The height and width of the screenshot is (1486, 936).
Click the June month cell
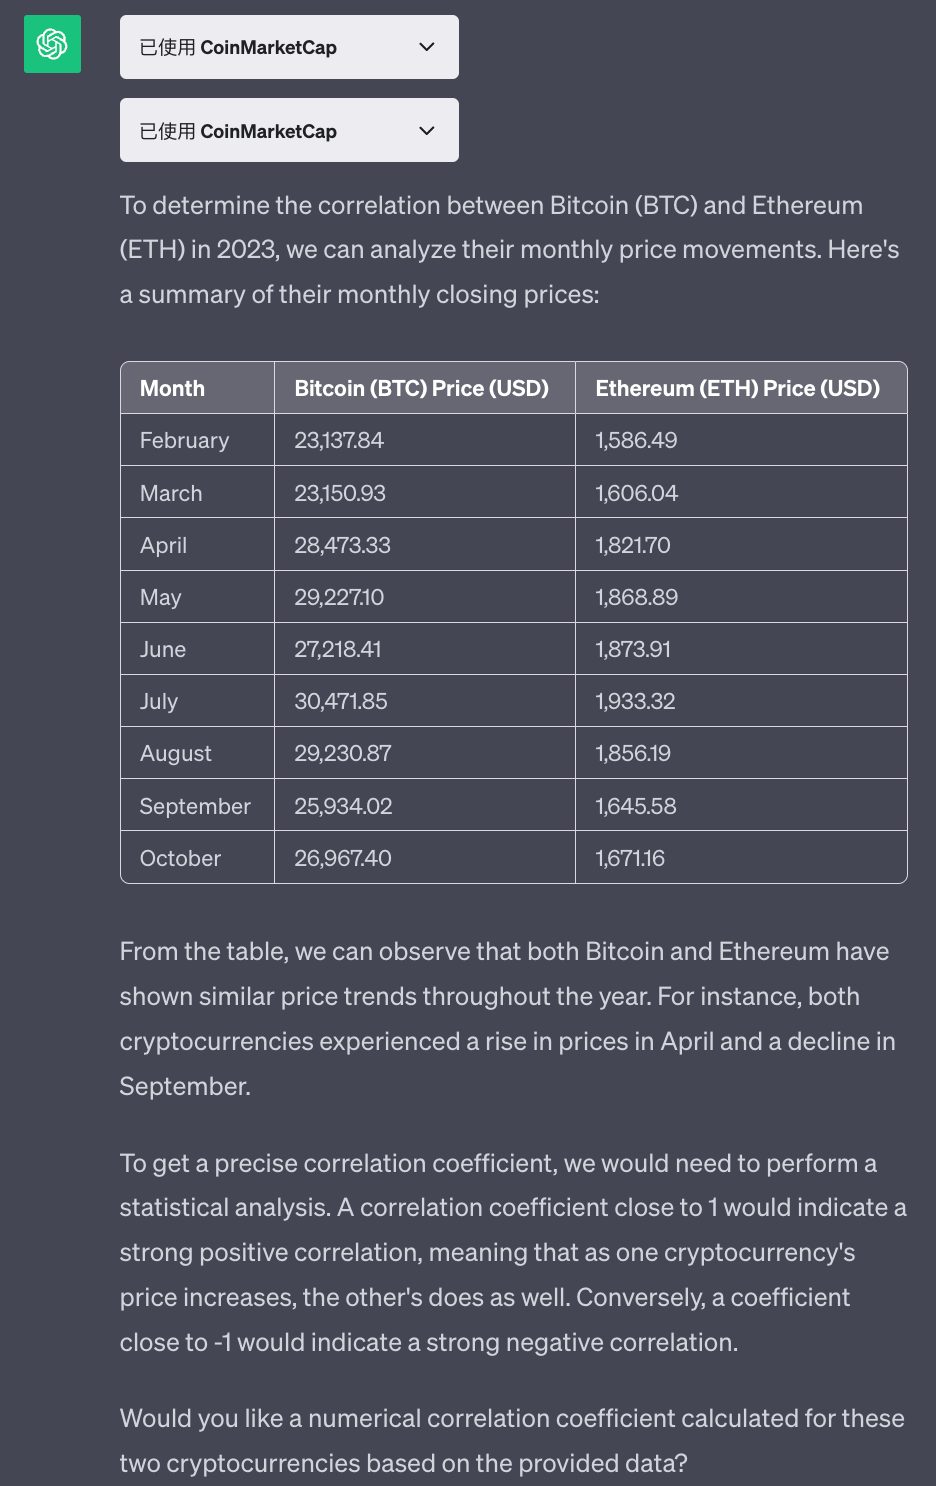[162, 649]
